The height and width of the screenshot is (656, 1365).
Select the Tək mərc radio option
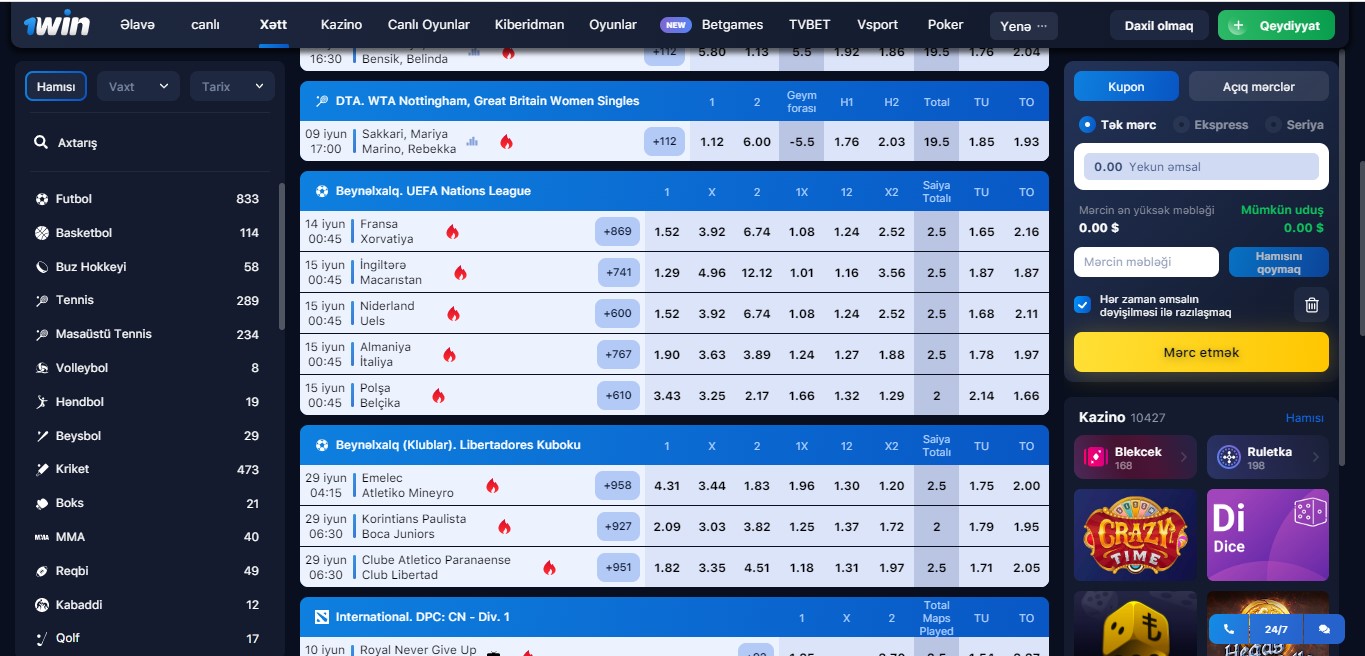(x=1087, y=125)
